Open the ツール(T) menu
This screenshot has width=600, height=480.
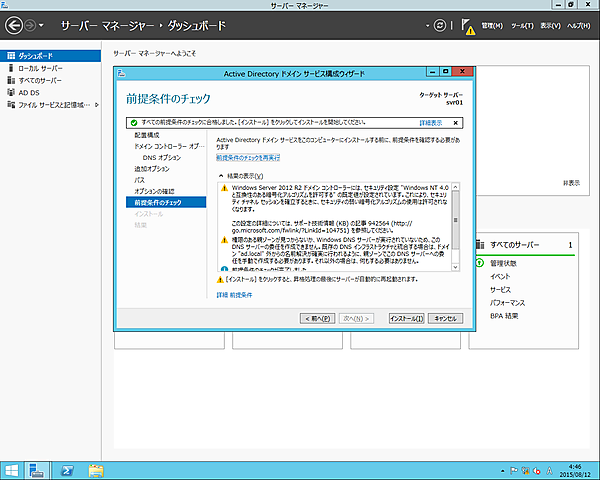coord(522,26)
